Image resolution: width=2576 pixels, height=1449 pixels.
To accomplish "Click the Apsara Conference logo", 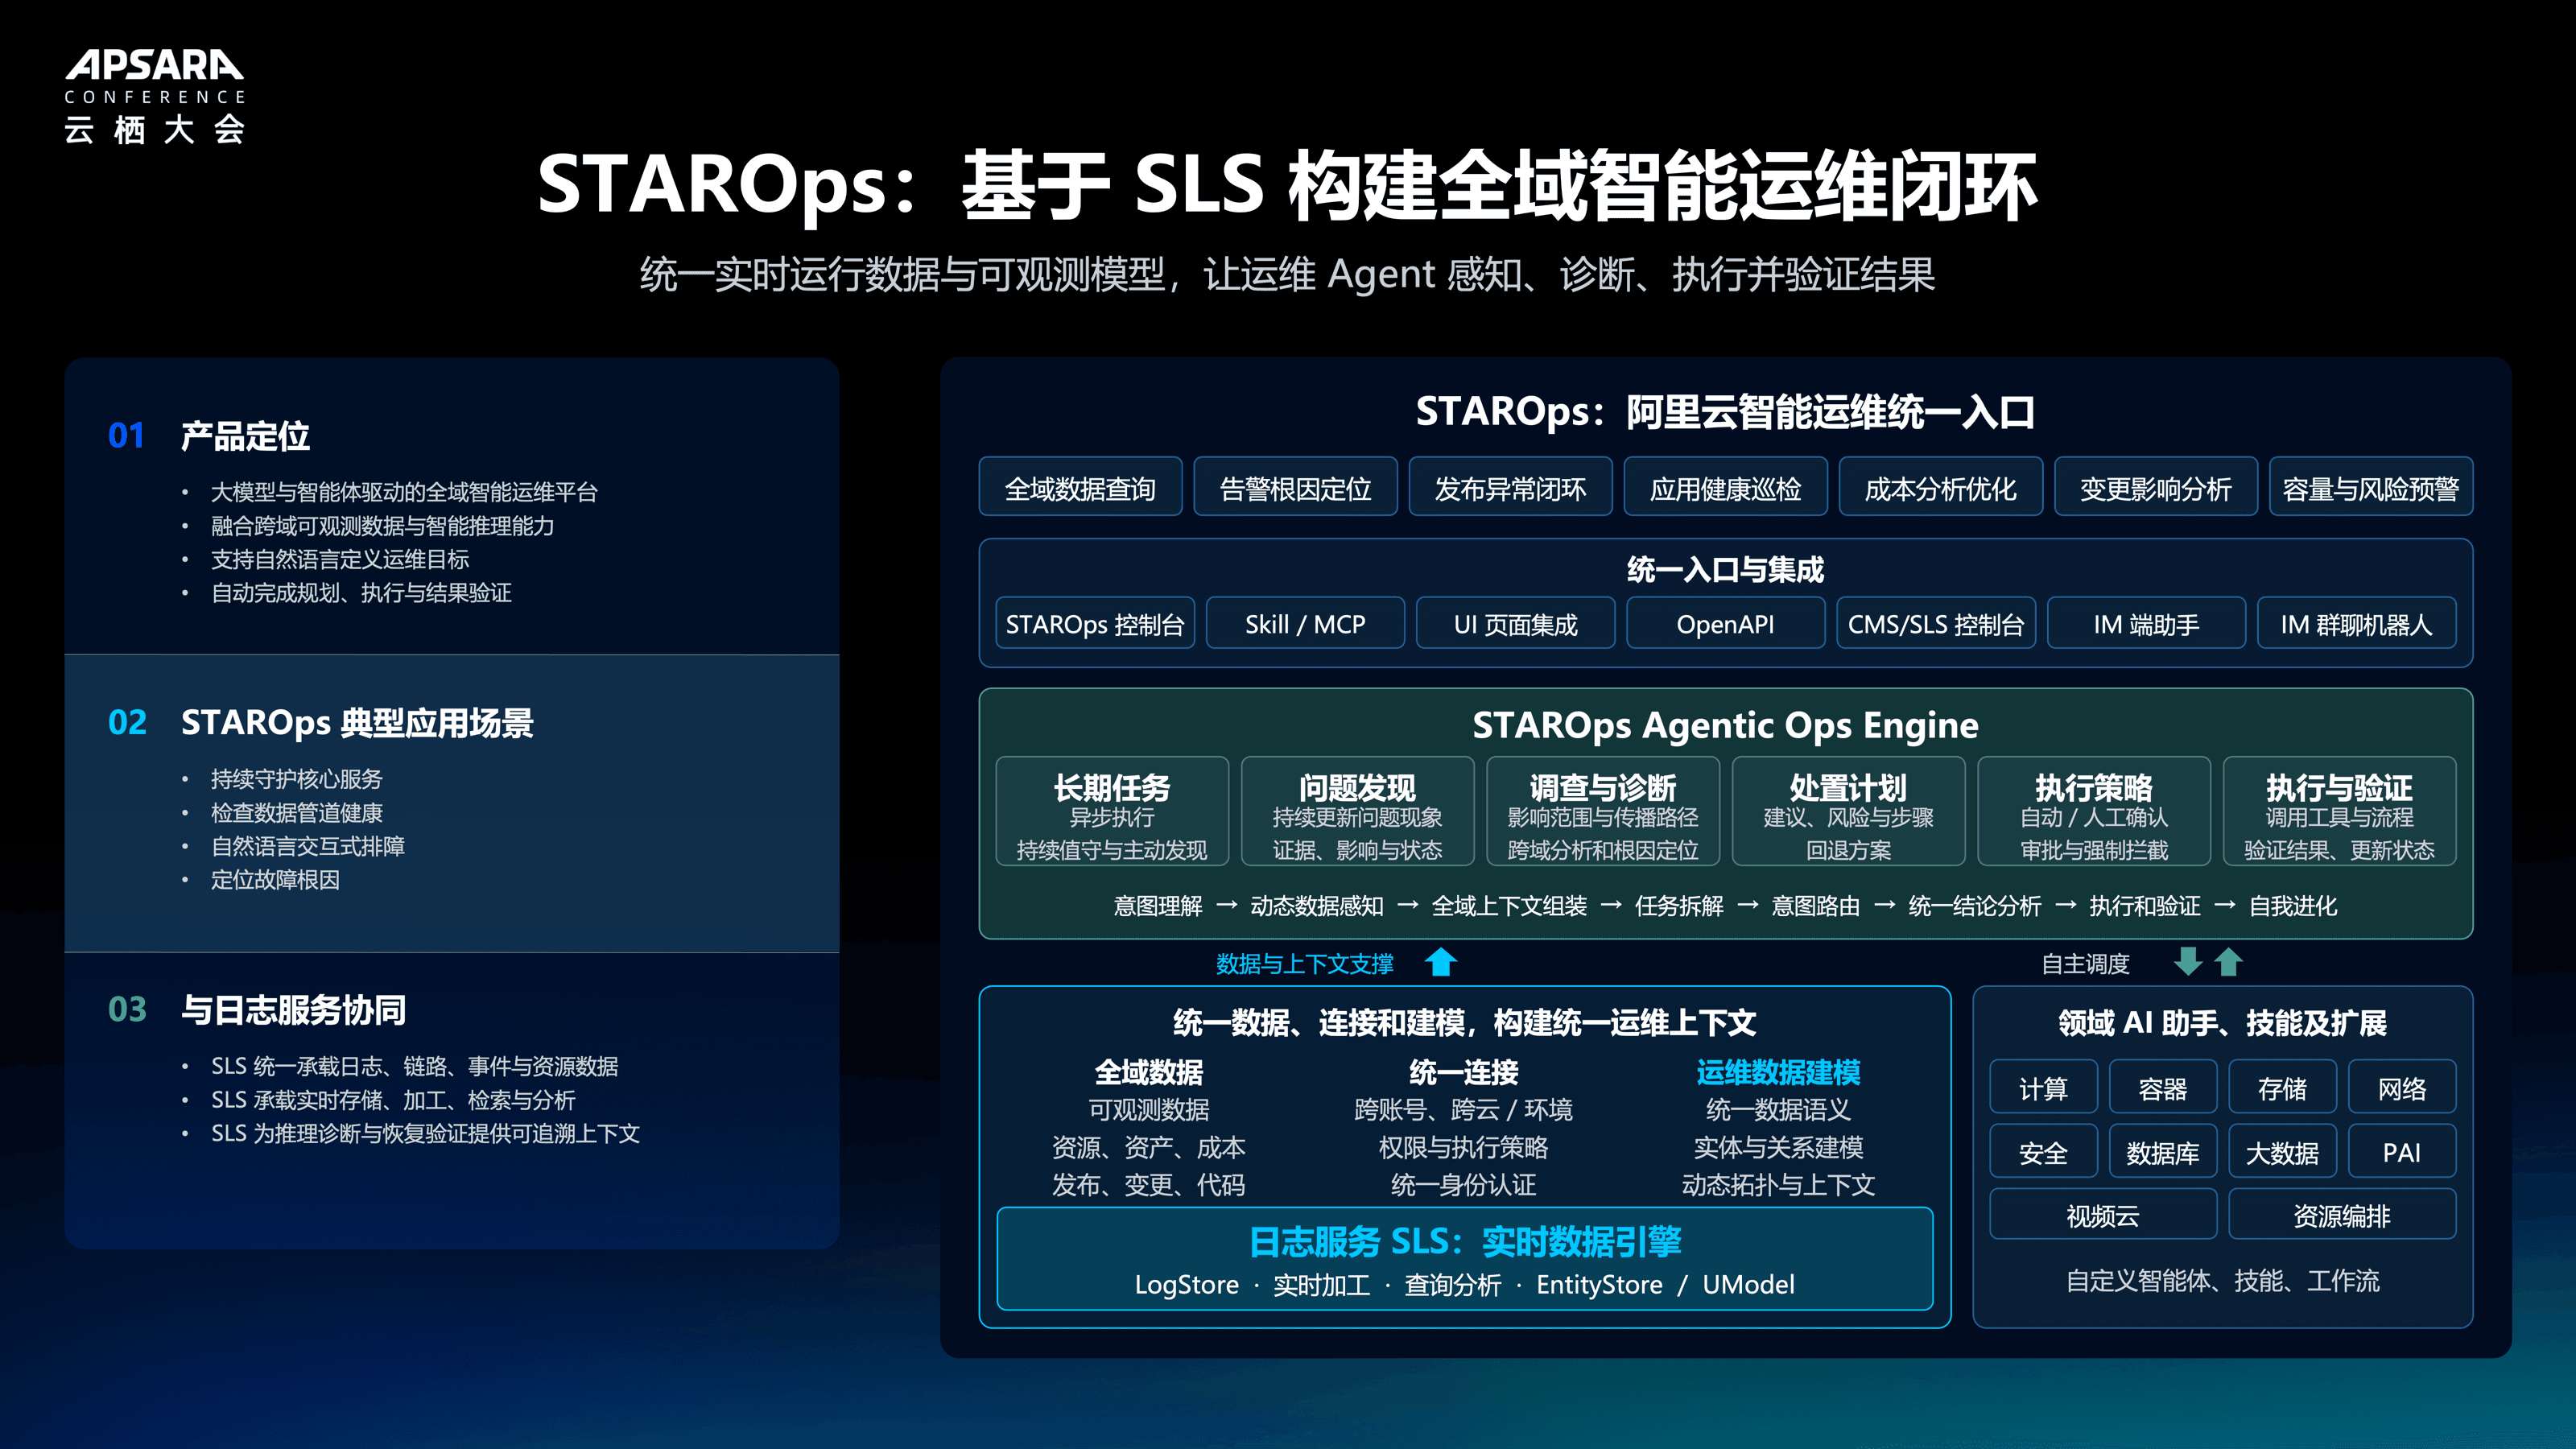I will (x=154, y=97).
